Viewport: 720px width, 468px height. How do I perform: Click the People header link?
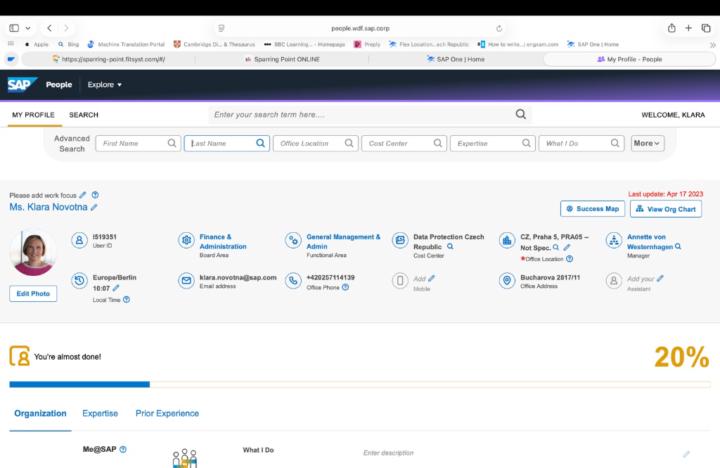[x=59, y=85]
